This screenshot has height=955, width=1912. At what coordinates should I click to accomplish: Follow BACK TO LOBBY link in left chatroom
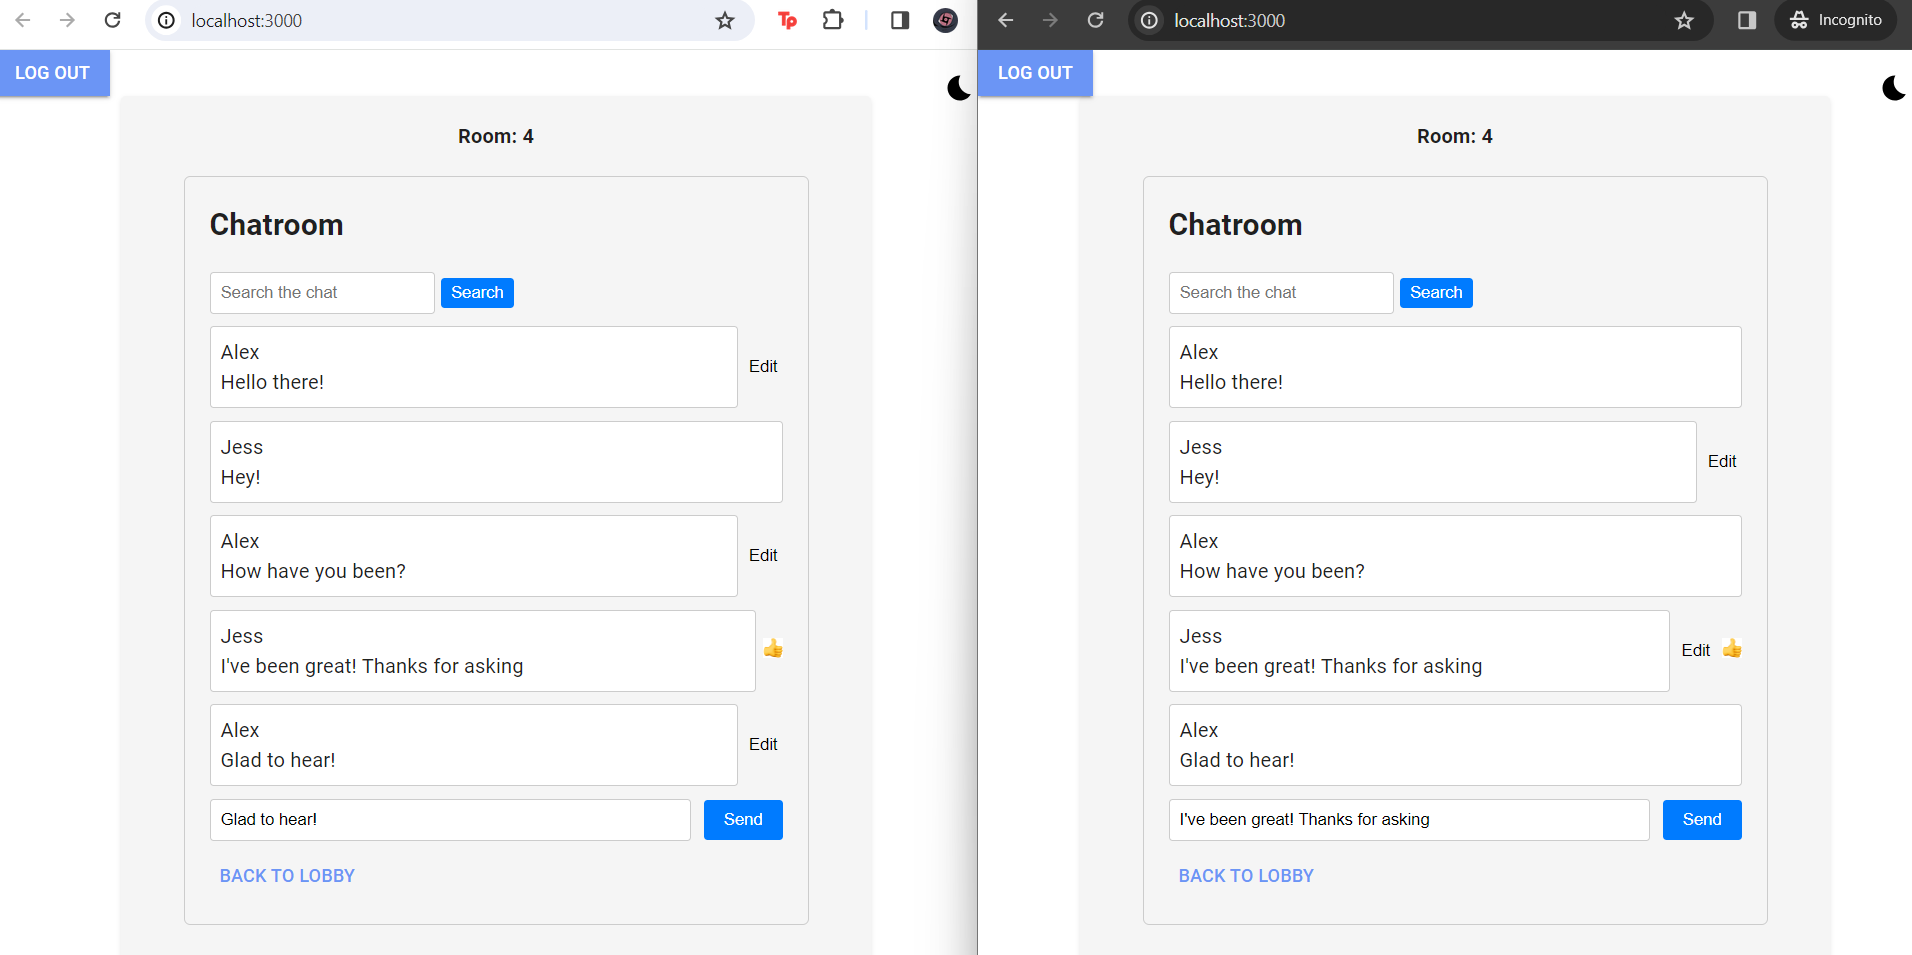coord(287,875)
